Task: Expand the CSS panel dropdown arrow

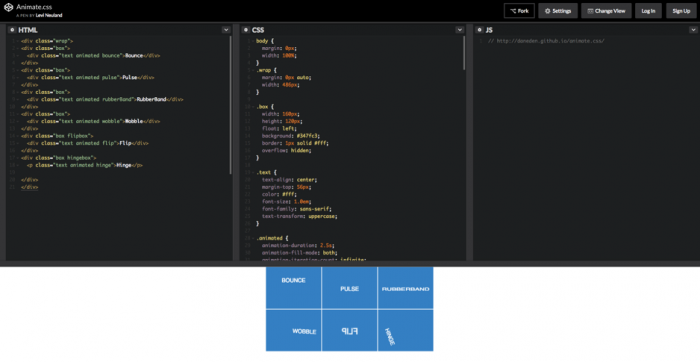Action: tap(459, 30)
